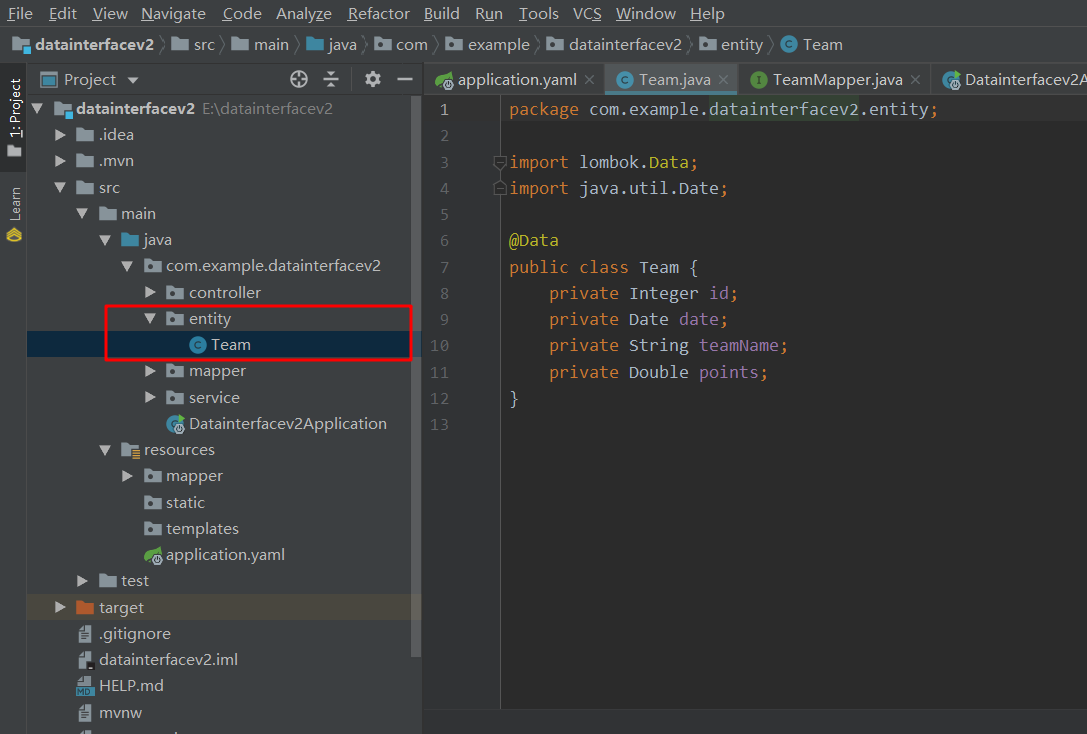This screenshot has height=734, width=1087.
Task: Click the entity breadcrumb in navigation bar
Action: (x=731, y=45)
